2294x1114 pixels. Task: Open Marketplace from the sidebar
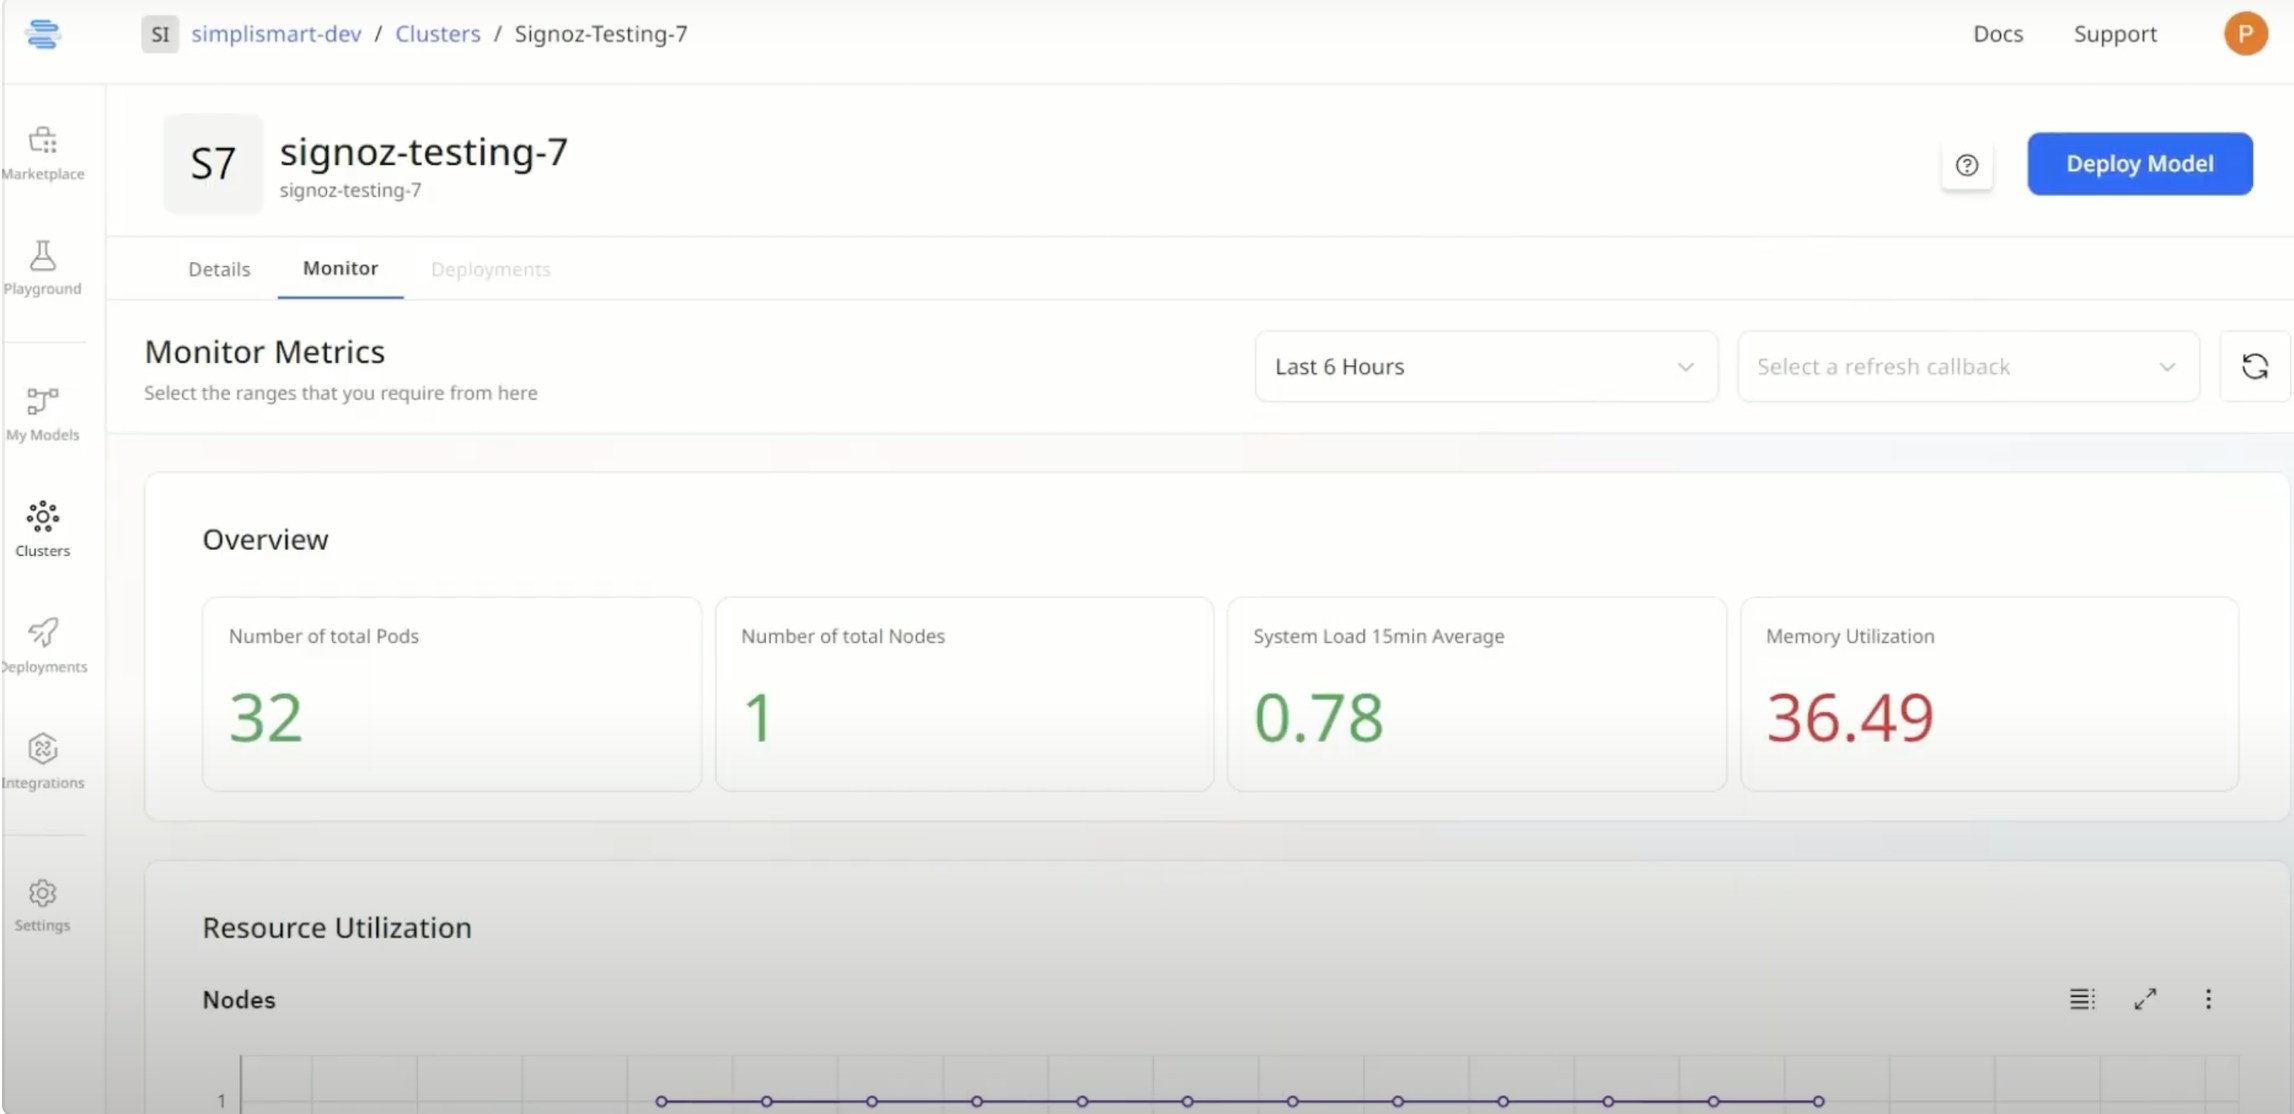tap(43, 152)
